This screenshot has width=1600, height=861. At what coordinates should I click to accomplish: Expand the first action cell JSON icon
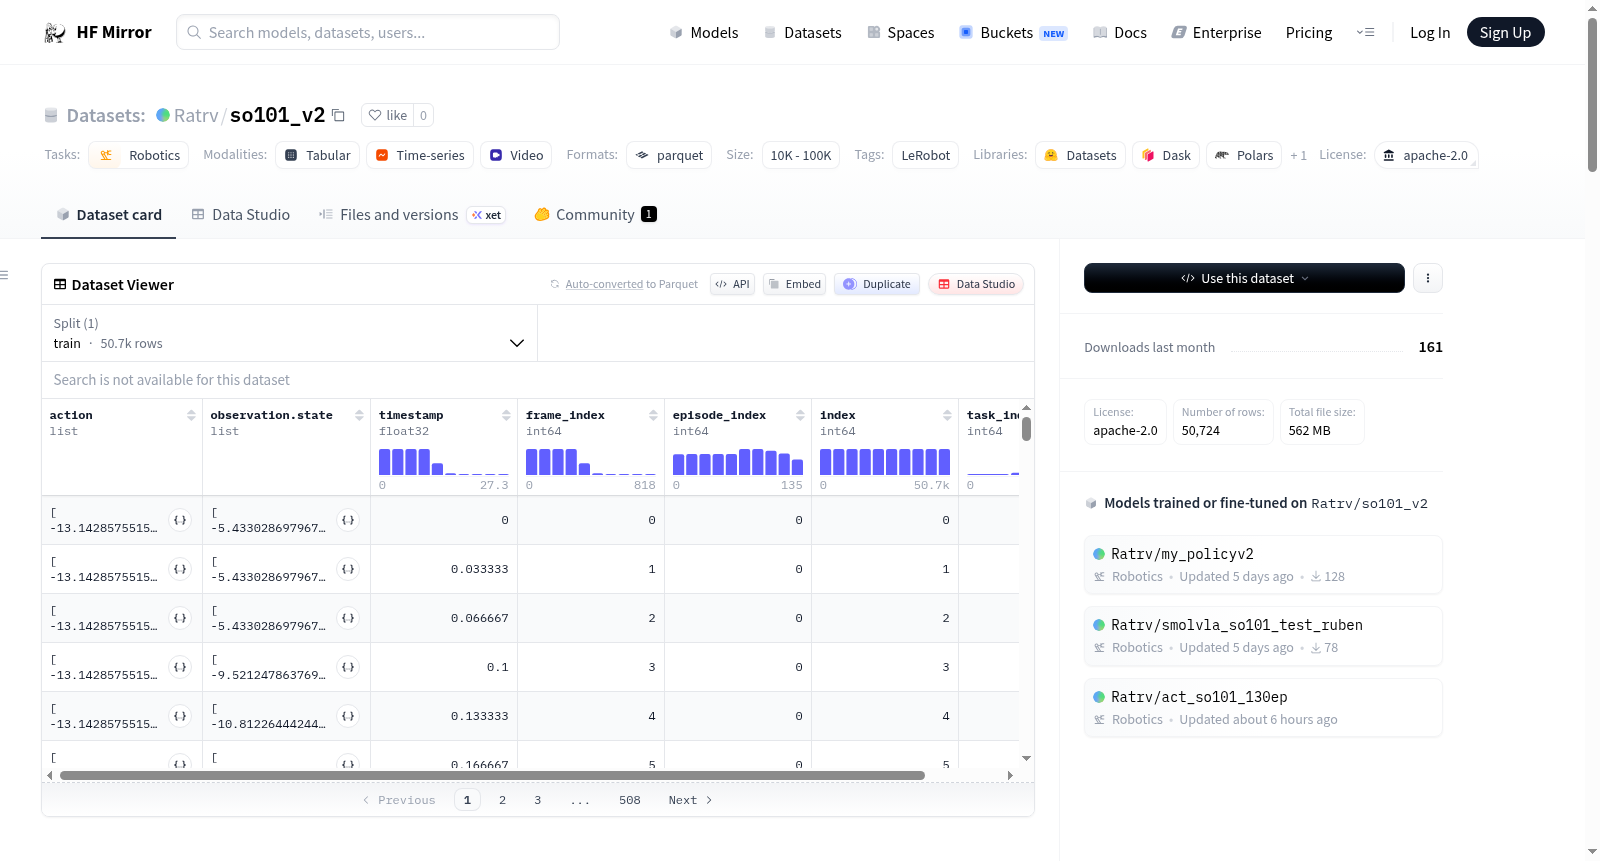180,520
